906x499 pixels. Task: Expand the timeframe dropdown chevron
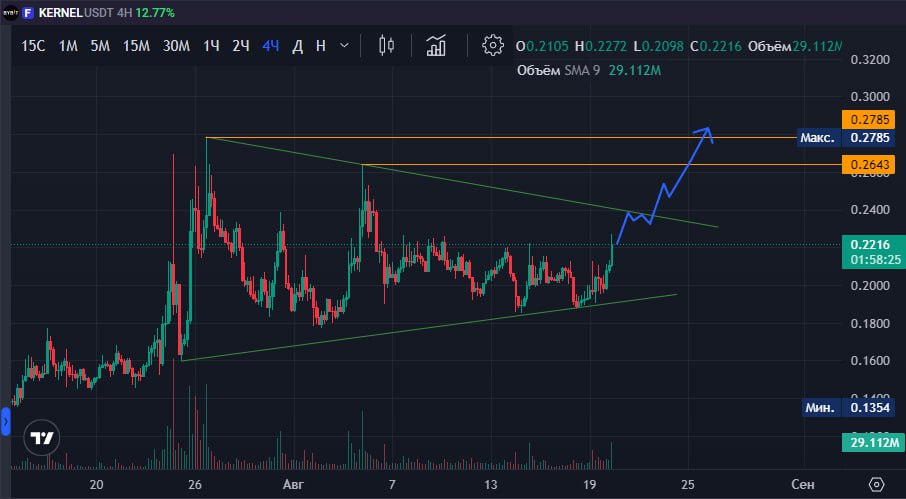pos(344,46)
